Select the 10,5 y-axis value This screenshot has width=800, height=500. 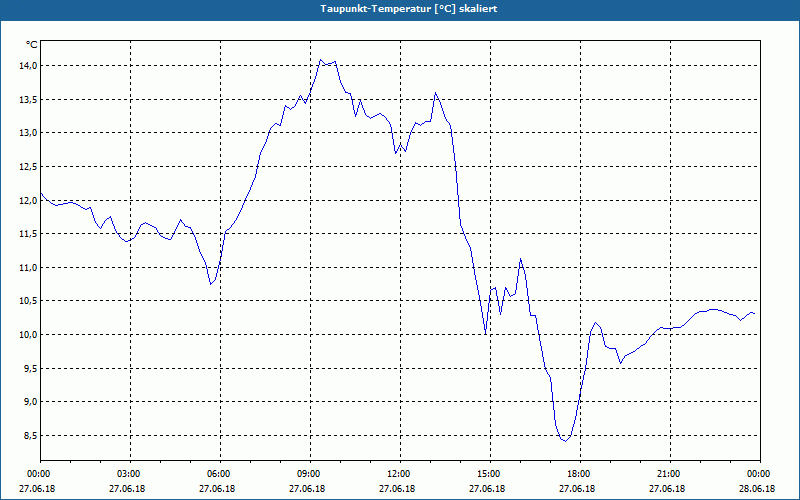click(x=28, y=301)
